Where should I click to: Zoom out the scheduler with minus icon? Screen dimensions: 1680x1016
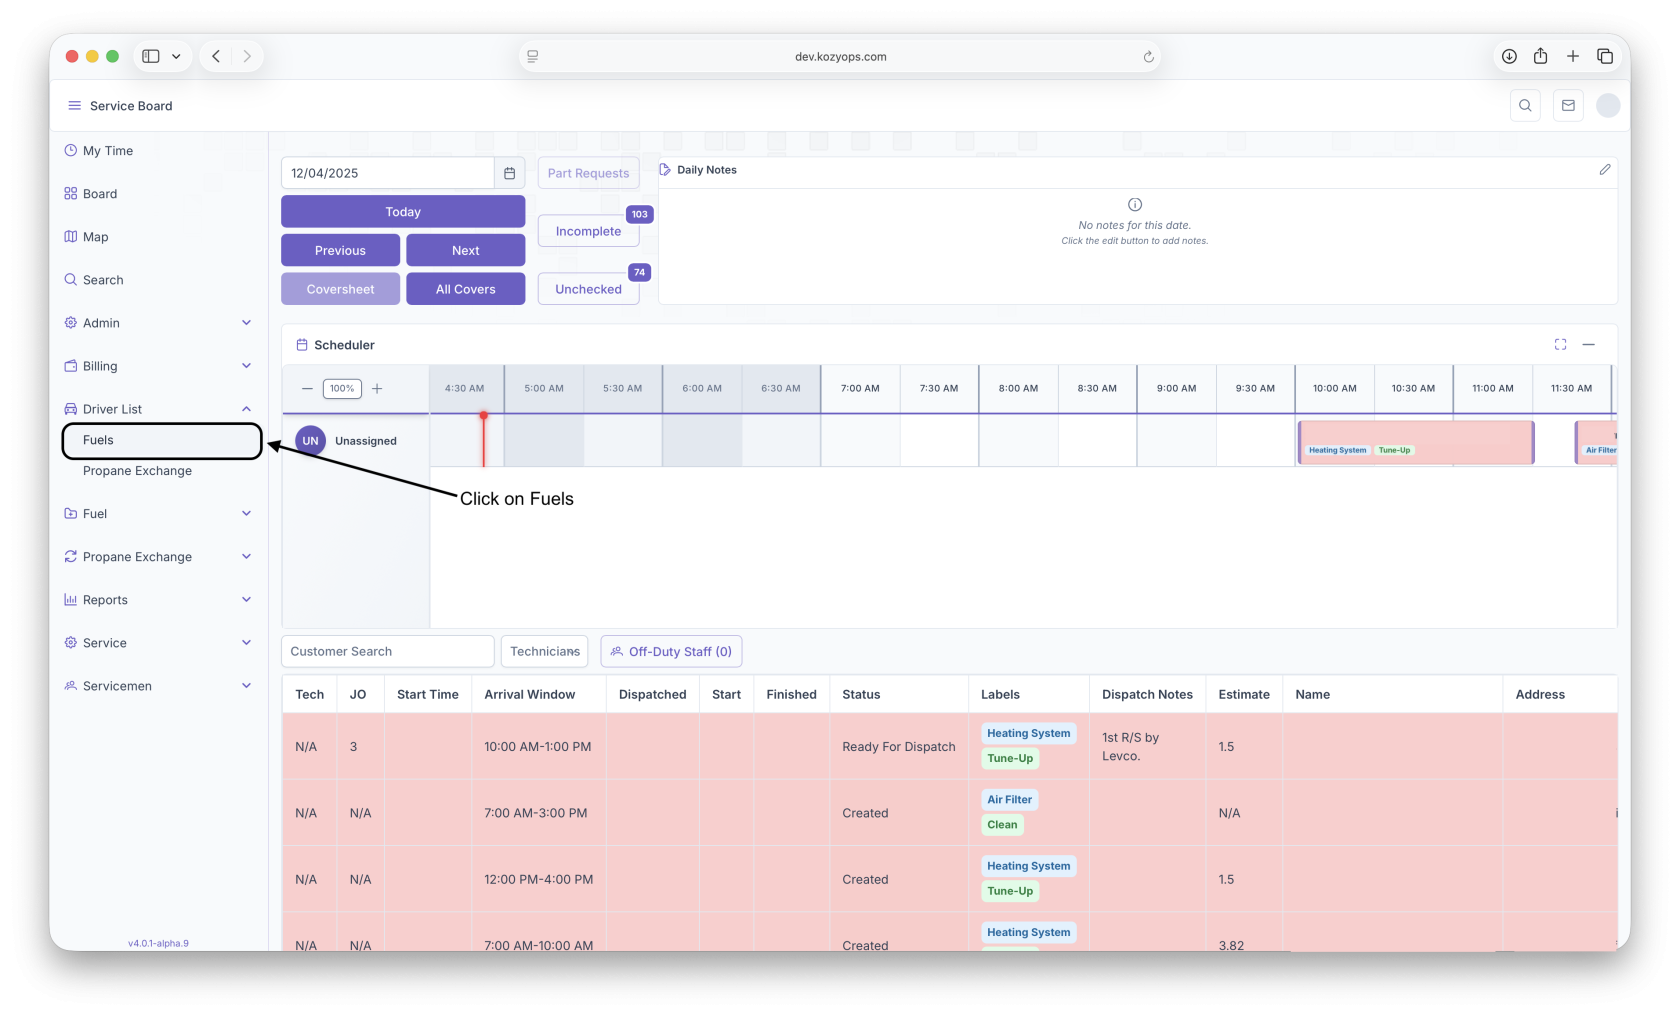(x=307, y=389)
